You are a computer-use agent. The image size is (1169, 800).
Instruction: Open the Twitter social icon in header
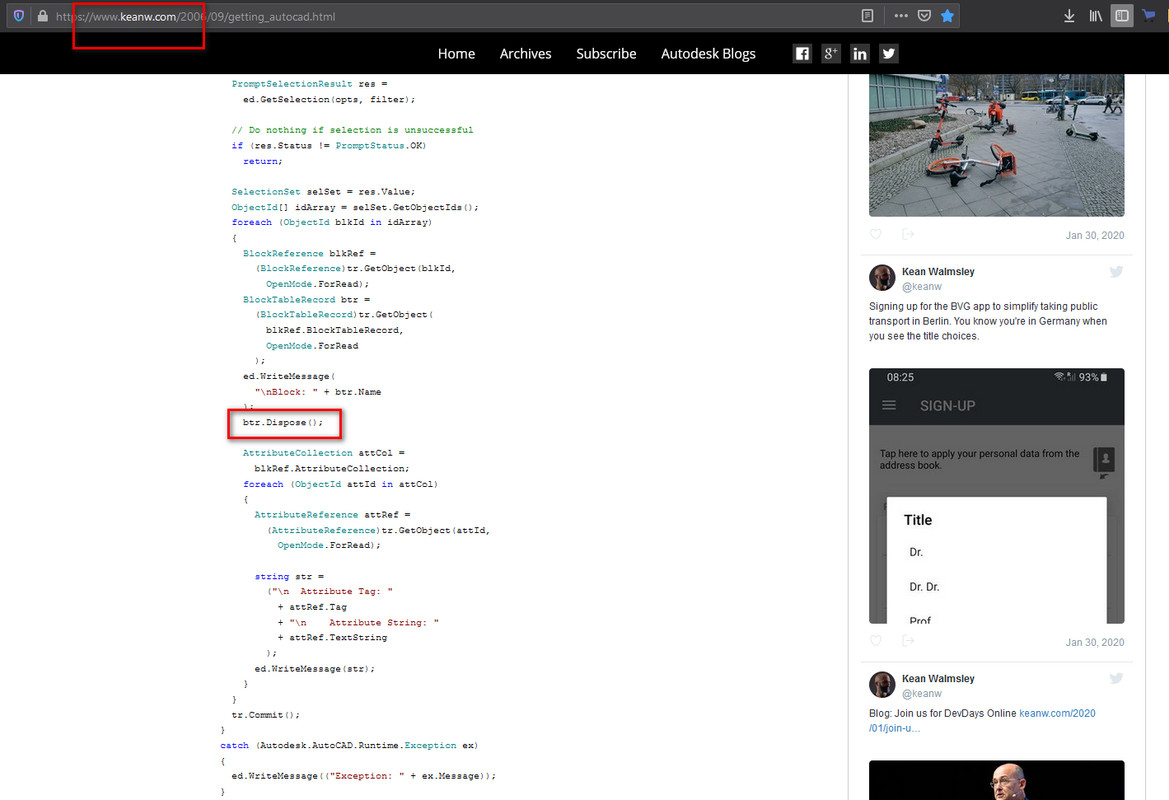[x=889, y=54]
